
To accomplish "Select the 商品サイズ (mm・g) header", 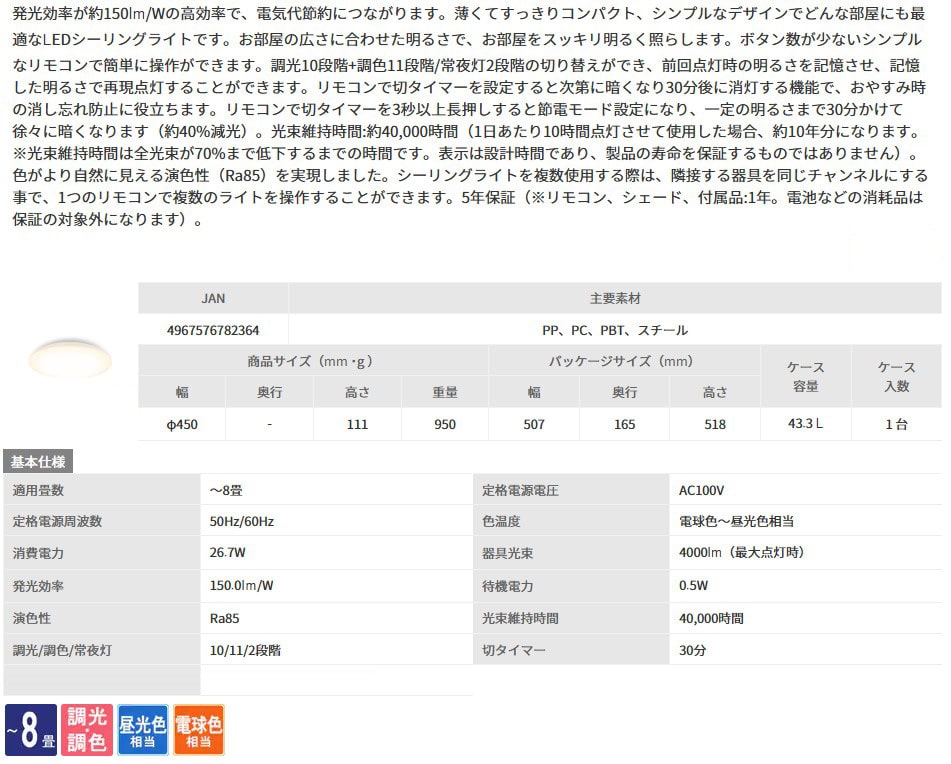I will [313, 361].
